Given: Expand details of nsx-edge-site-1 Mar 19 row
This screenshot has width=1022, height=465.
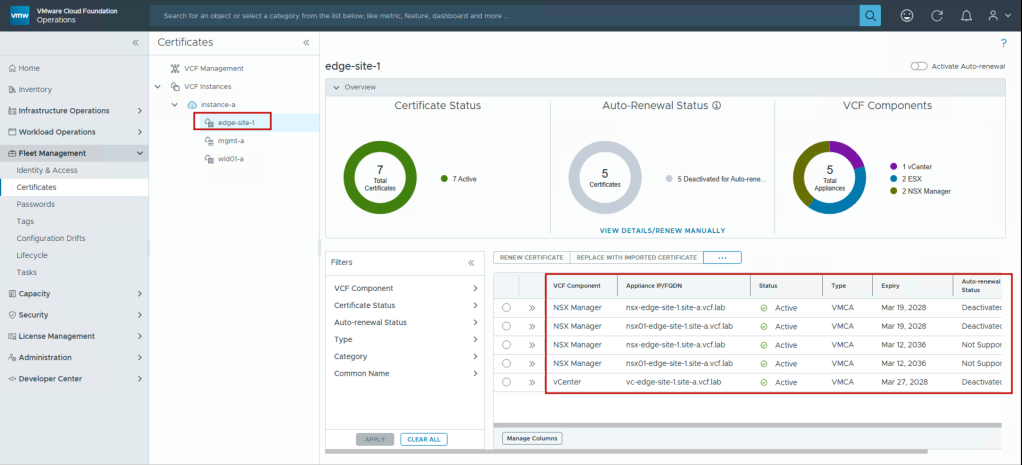Looking at the screenshot, I should 532,308.
